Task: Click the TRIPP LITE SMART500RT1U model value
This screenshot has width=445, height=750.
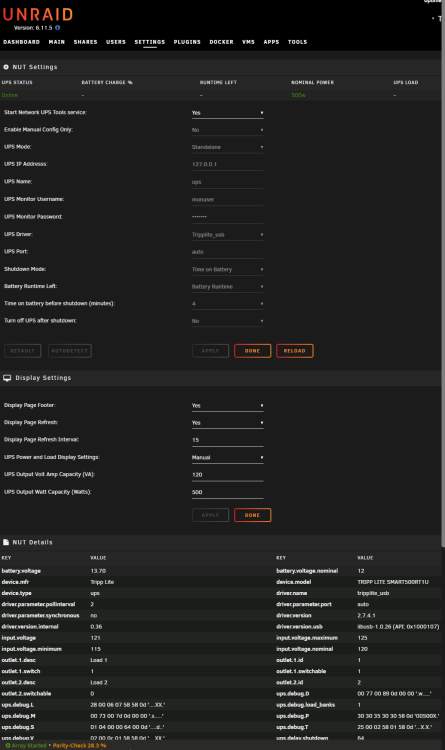Action: click(x=393, y=583)
